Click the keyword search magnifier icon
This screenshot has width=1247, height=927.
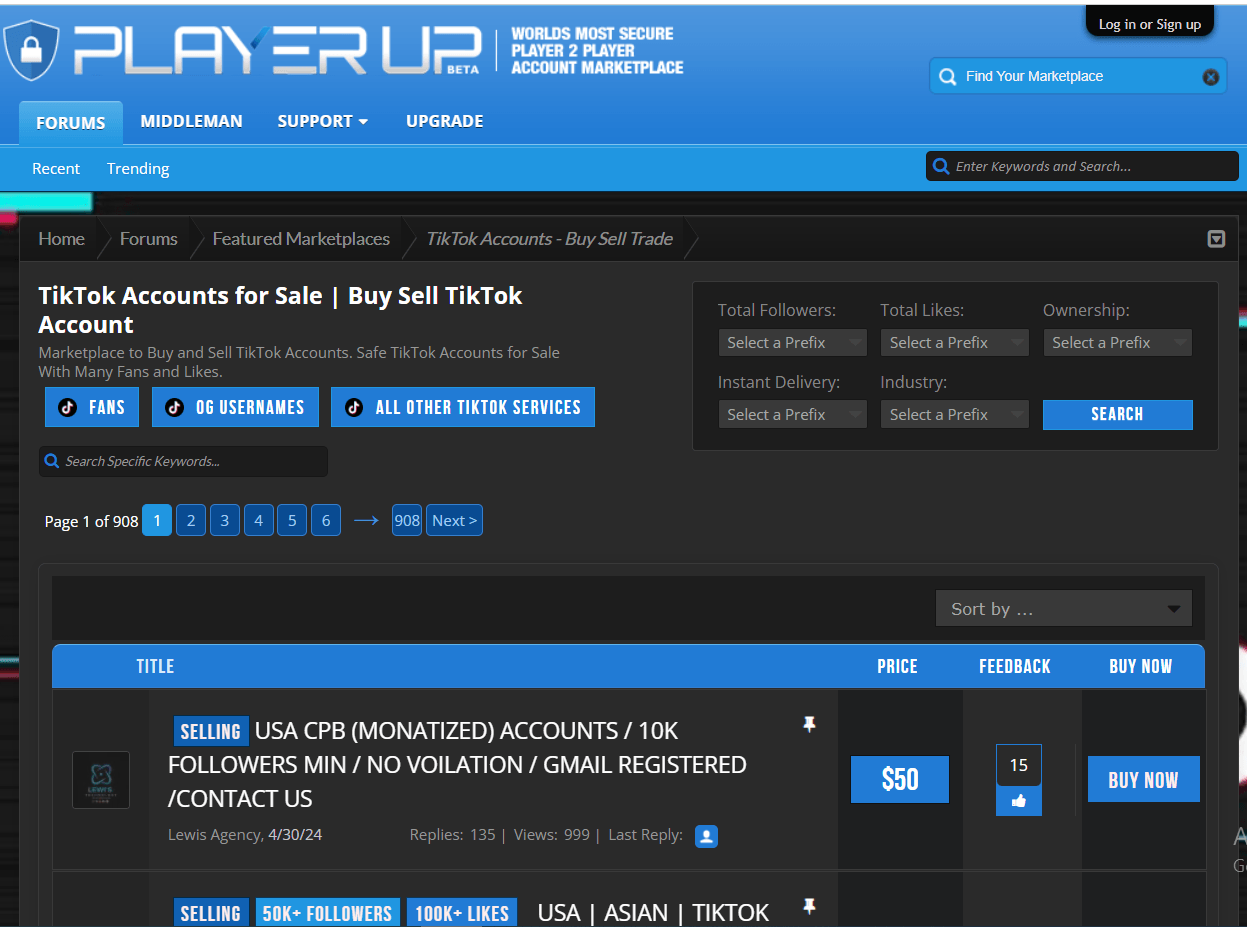[940, 167]
